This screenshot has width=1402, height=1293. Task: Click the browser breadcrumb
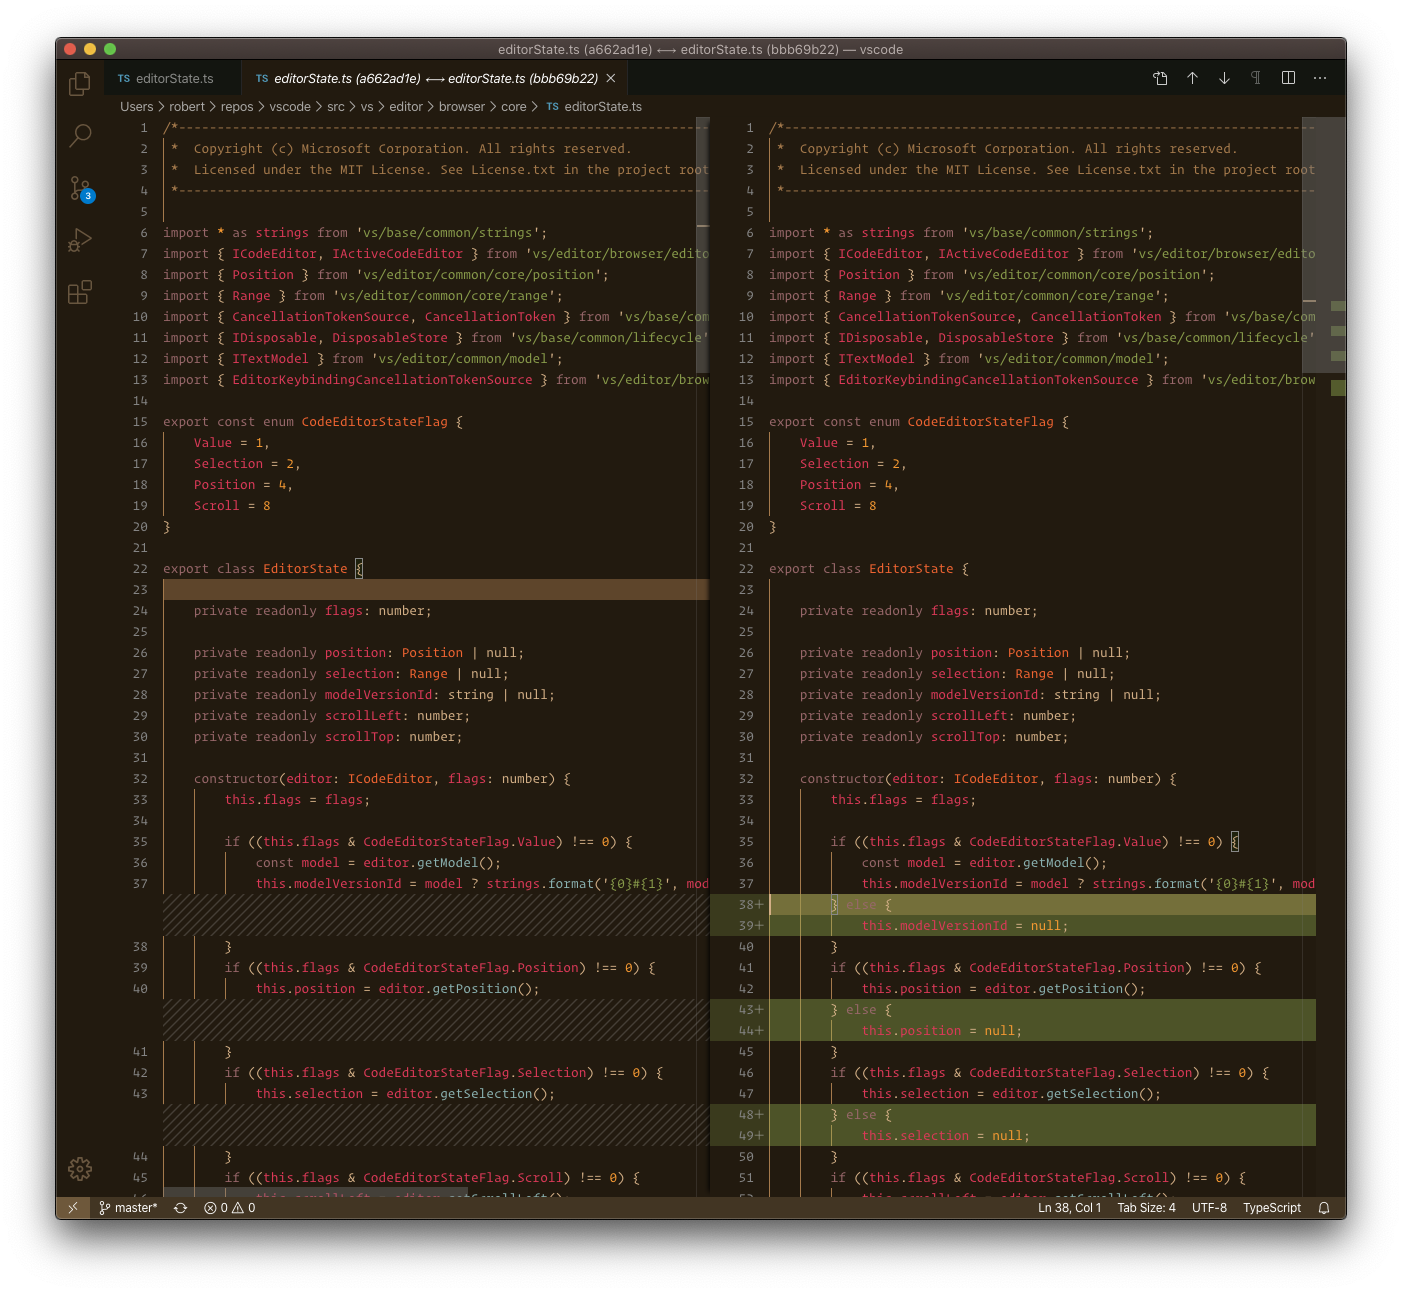(x=462, y=106)
